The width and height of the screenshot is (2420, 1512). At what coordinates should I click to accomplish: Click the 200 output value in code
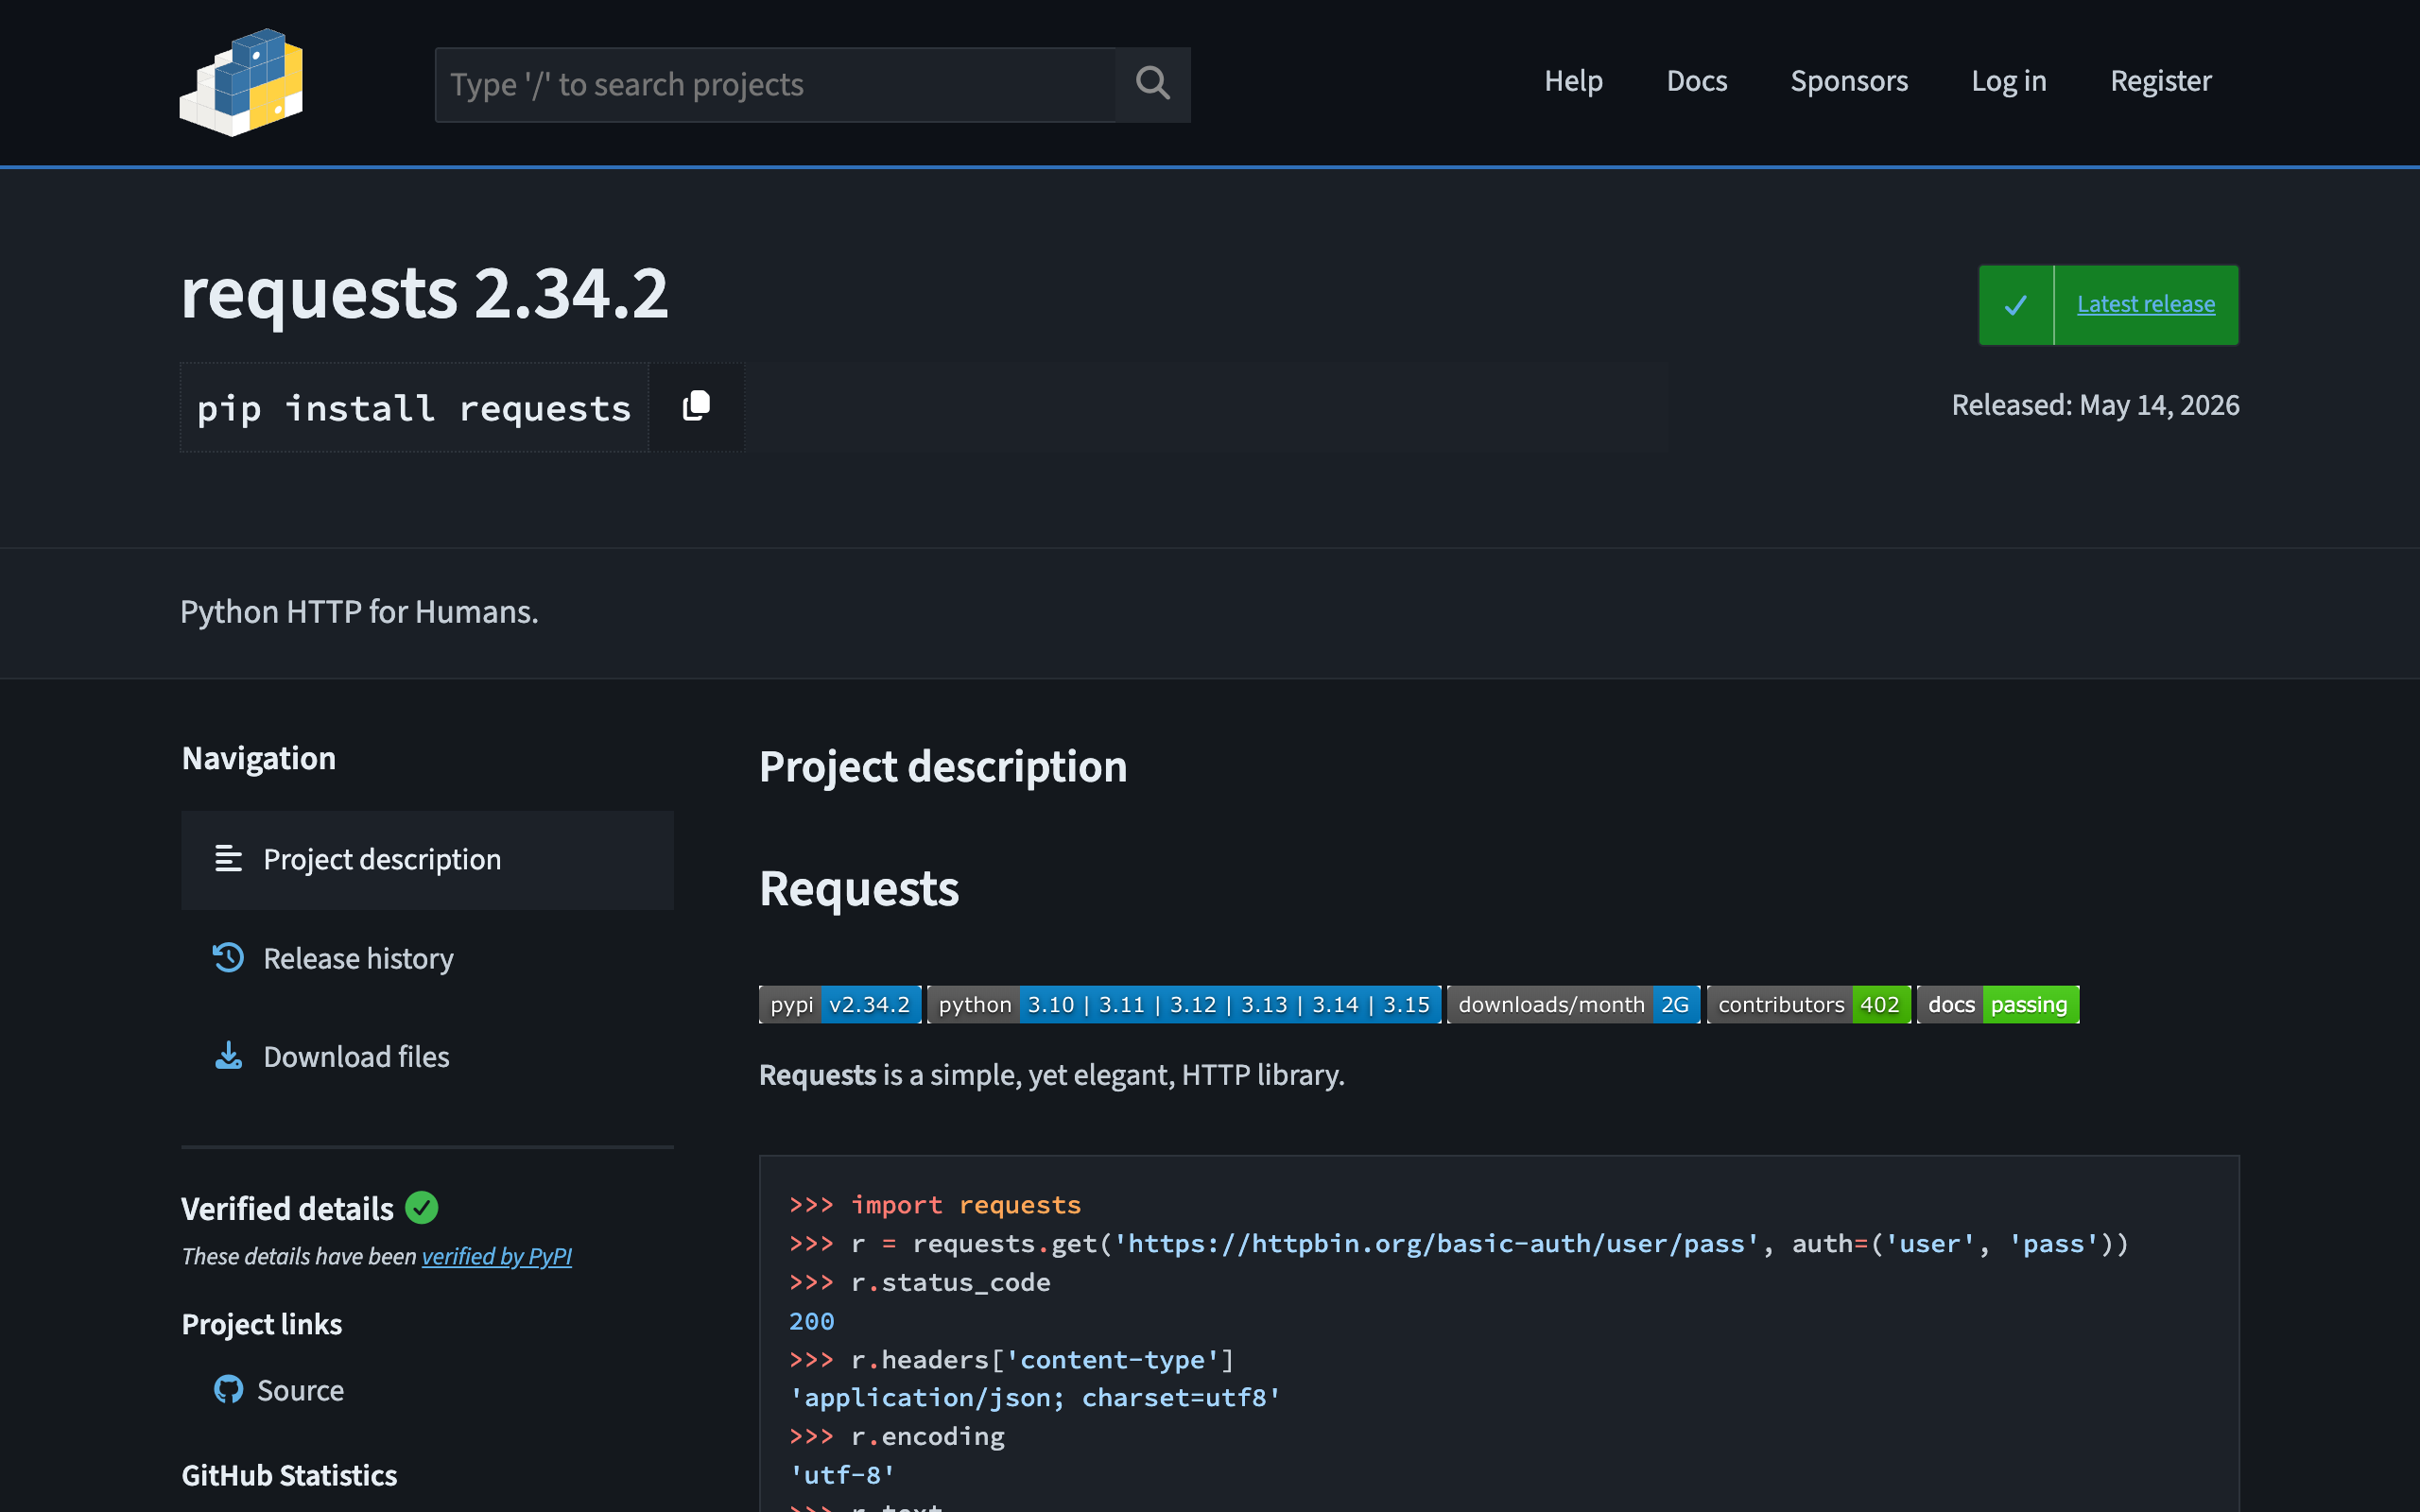[x=811, y=1321]
